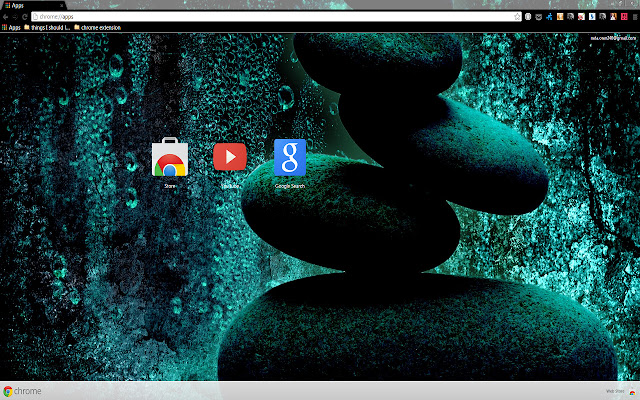Viewport: 640px width, 400px height.
Task: Click the pink square extension icon
Action: point(624,17)
